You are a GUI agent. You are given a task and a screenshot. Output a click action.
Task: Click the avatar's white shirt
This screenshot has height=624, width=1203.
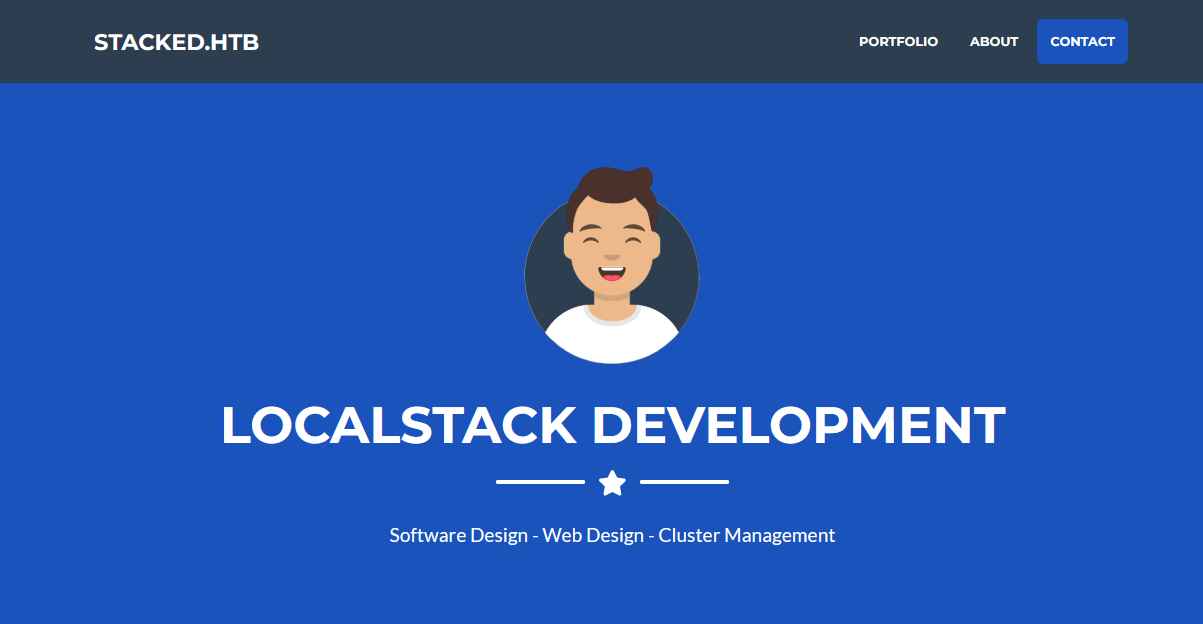pyautogui.click(x=612, y=338)
